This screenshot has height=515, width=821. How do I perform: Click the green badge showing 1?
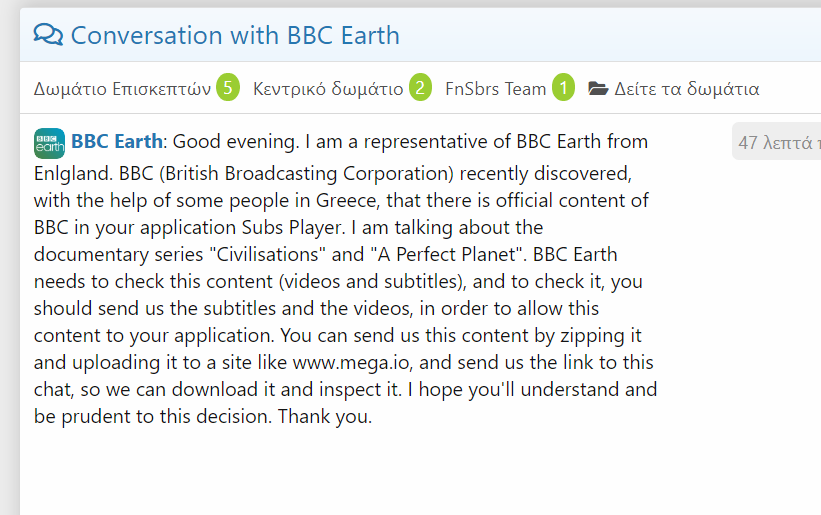point(563,88)
